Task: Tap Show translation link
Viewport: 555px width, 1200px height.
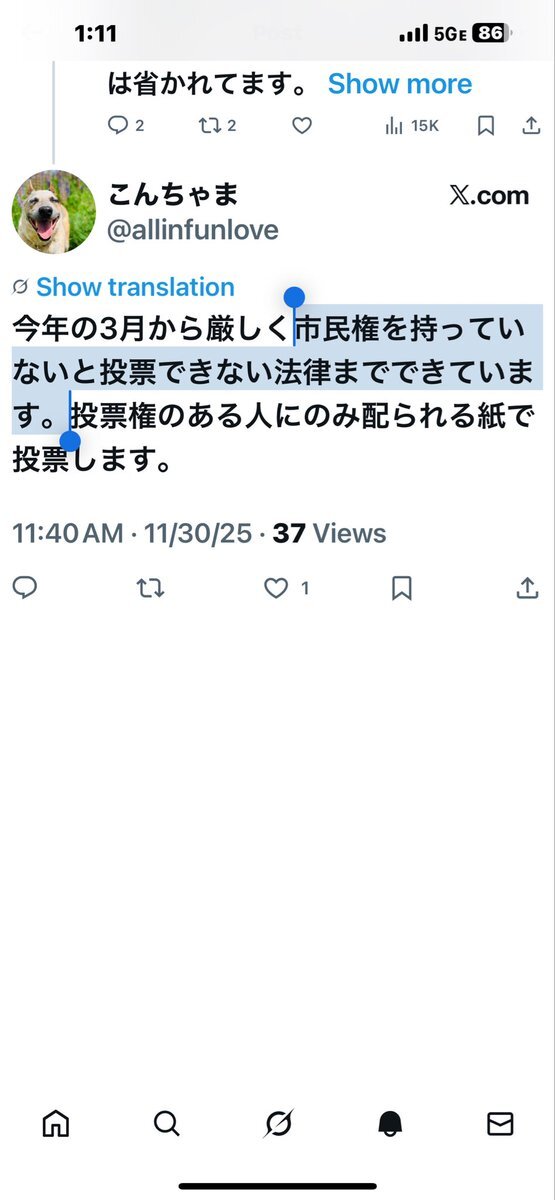Action: tap(135, 287)
